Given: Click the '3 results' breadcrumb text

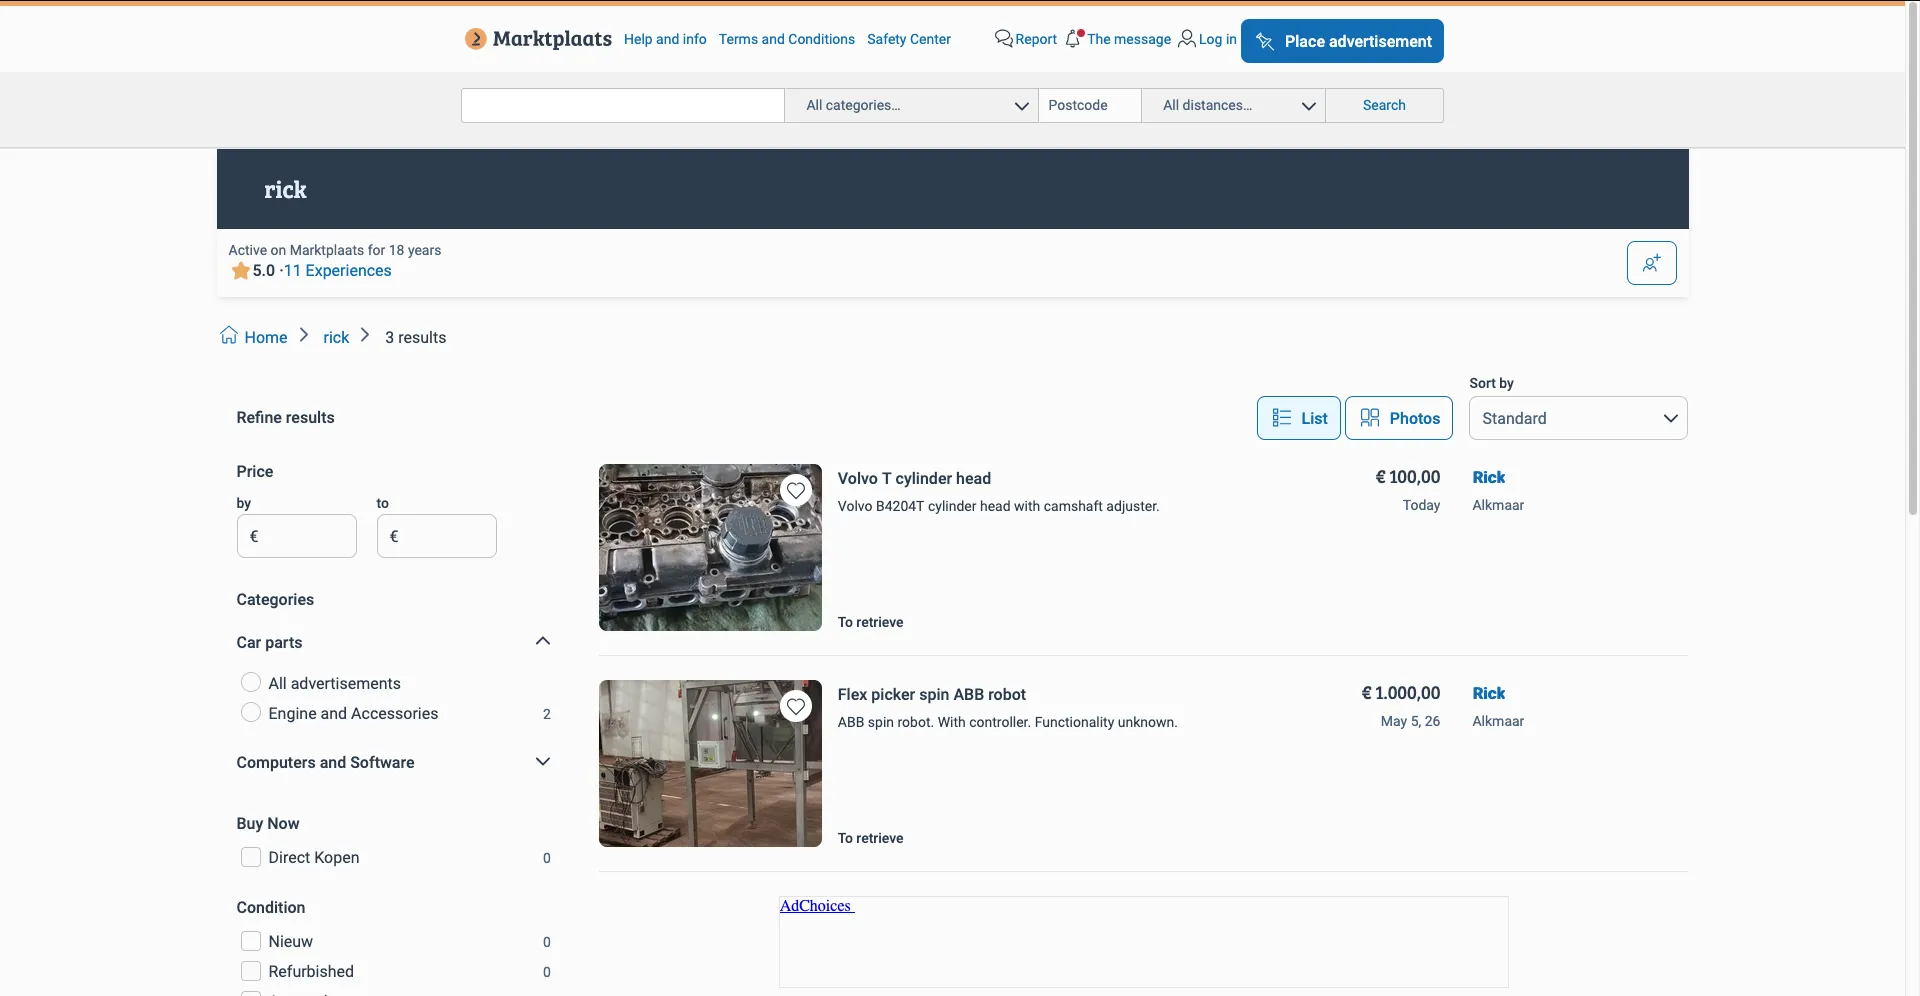Looking at the screenshot, I should [x=415, y=337].
